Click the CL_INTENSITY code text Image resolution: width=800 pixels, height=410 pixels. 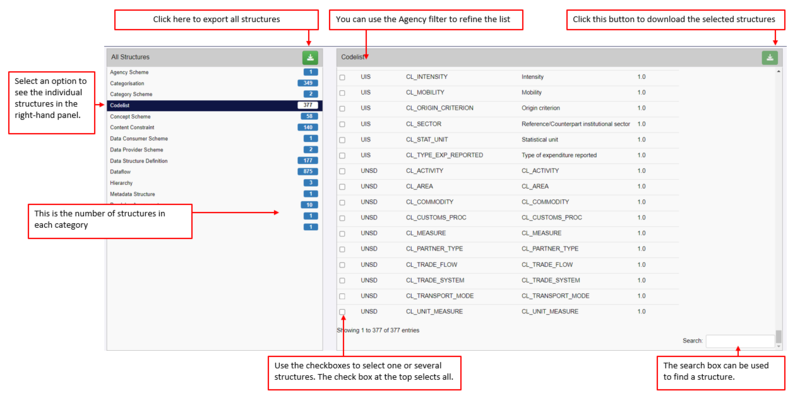pyautogui.click(x=427, y=77)
